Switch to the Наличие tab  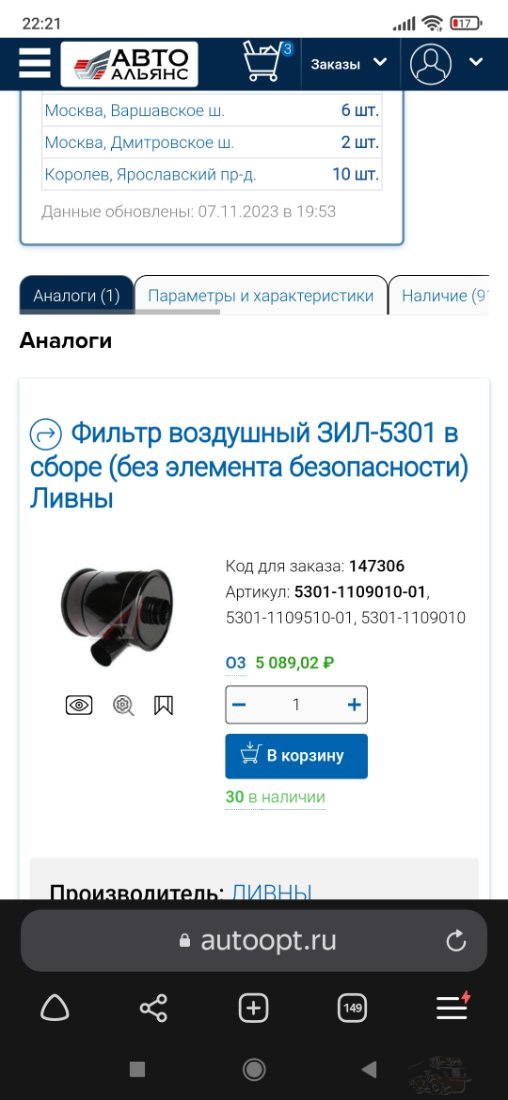(445, 295)
